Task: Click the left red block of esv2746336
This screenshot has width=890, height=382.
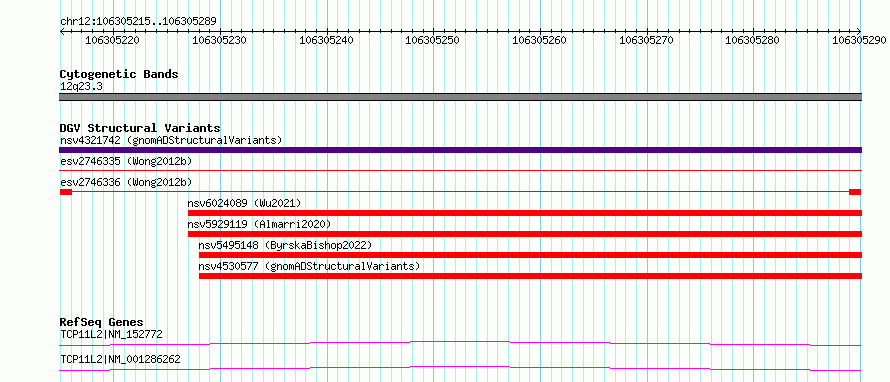Action: pos(66,192)
